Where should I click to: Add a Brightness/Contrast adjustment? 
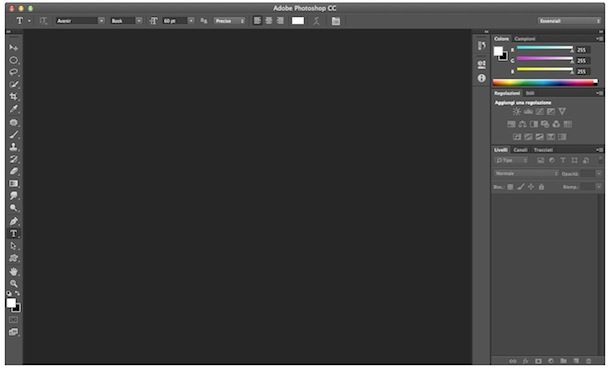coord(517,112)
